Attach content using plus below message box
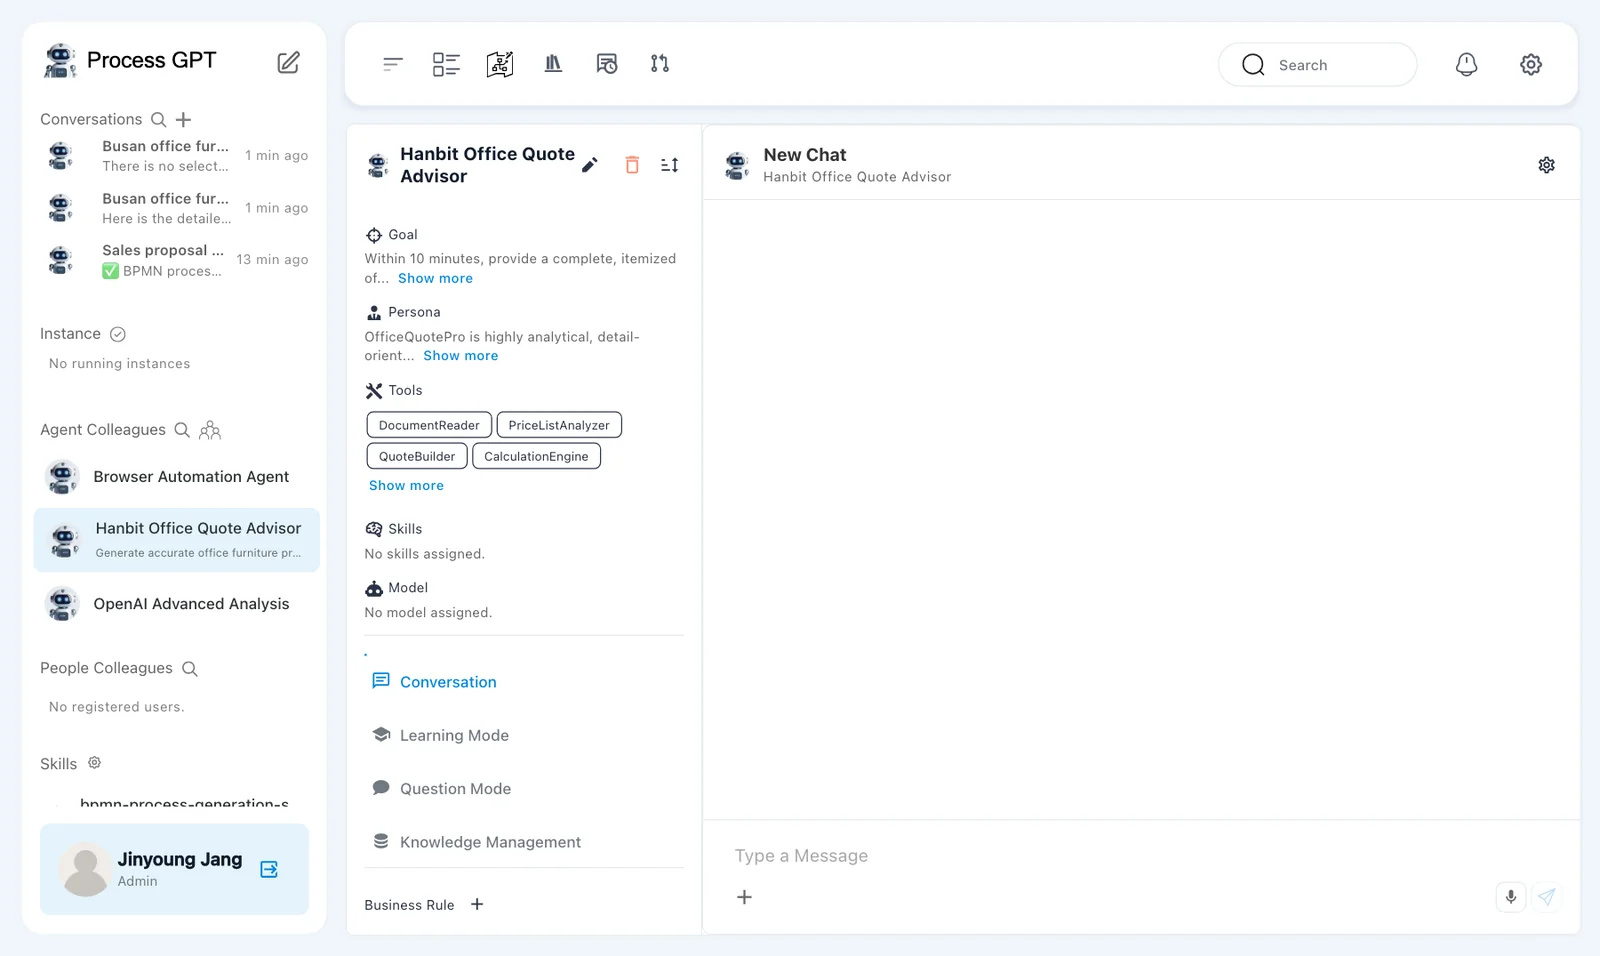Screen dimensions: 1600x956 pyautogui.click(x=744, y=897)
